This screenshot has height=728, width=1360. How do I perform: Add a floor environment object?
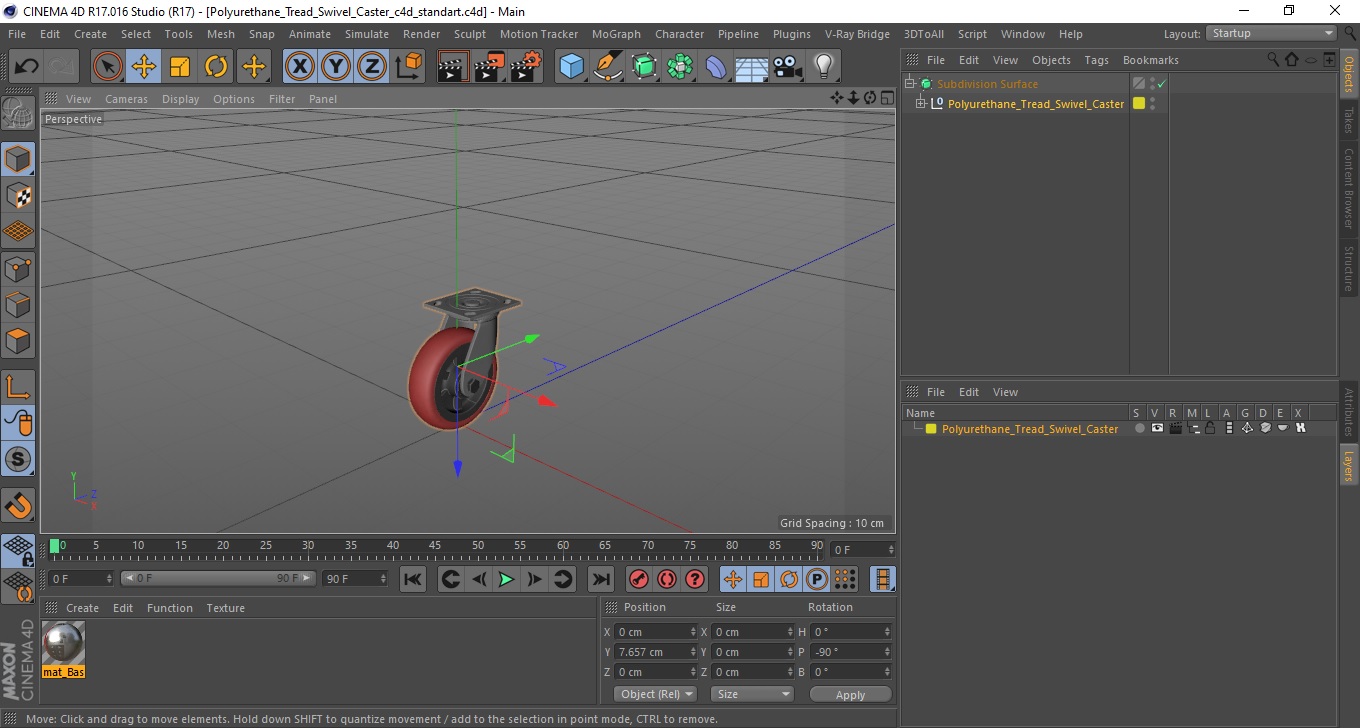coord(752,67)
